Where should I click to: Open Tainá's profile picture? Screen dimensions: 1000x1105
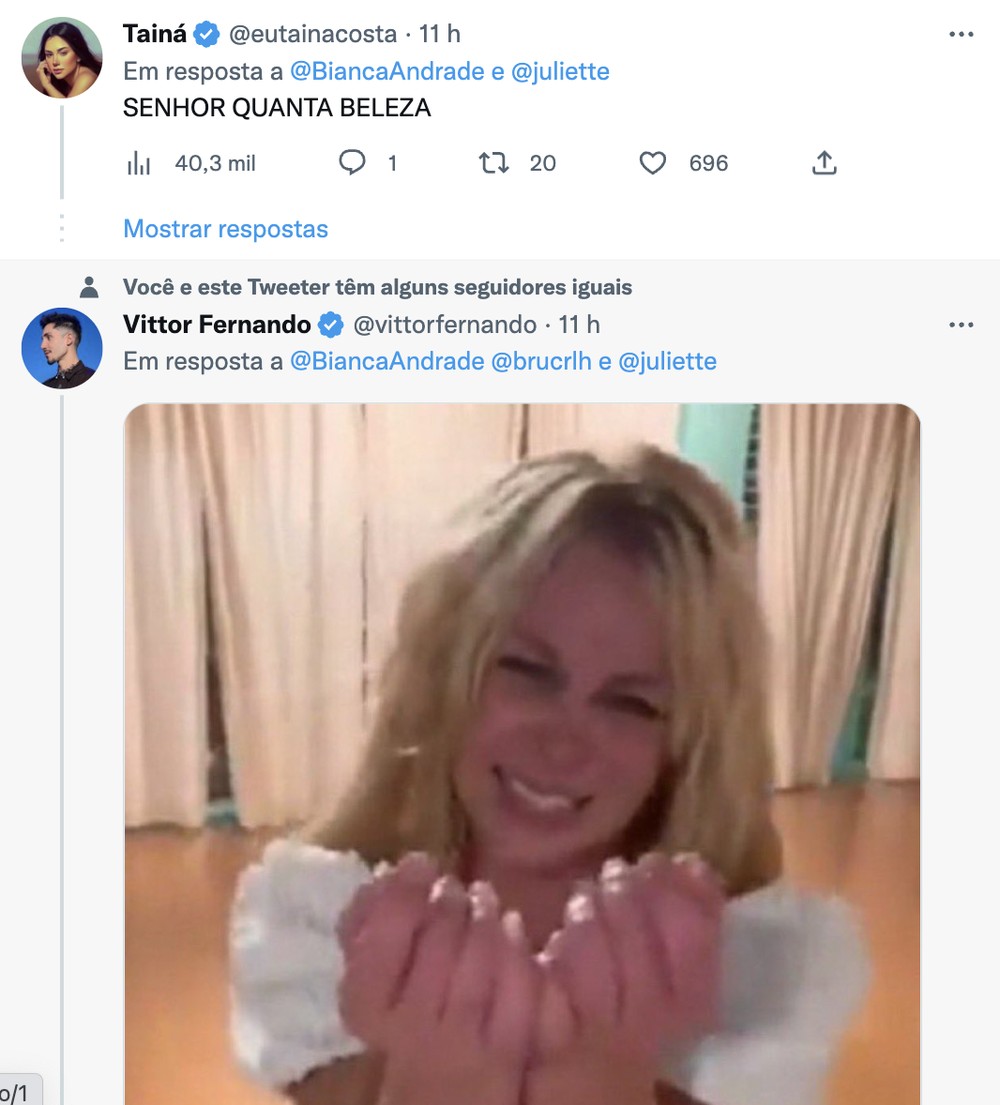click(x=61, y=58)
